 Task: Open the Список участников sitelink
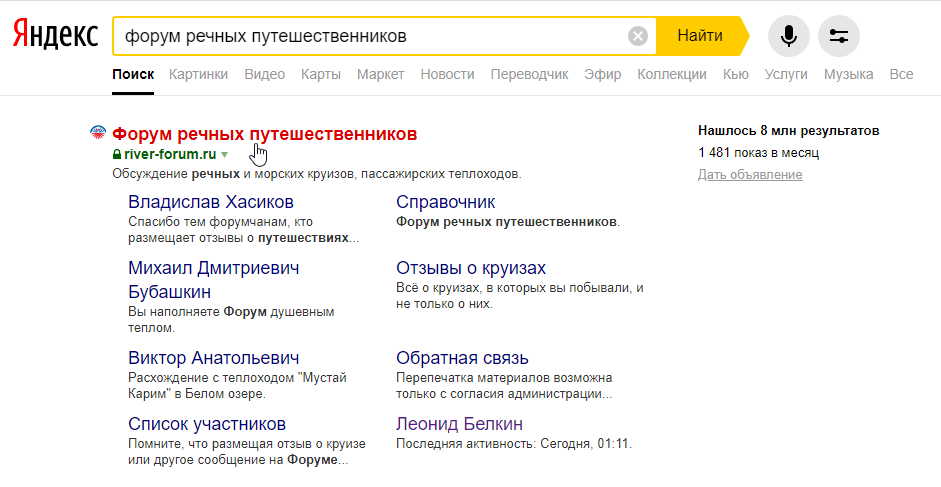click(206, 424)
